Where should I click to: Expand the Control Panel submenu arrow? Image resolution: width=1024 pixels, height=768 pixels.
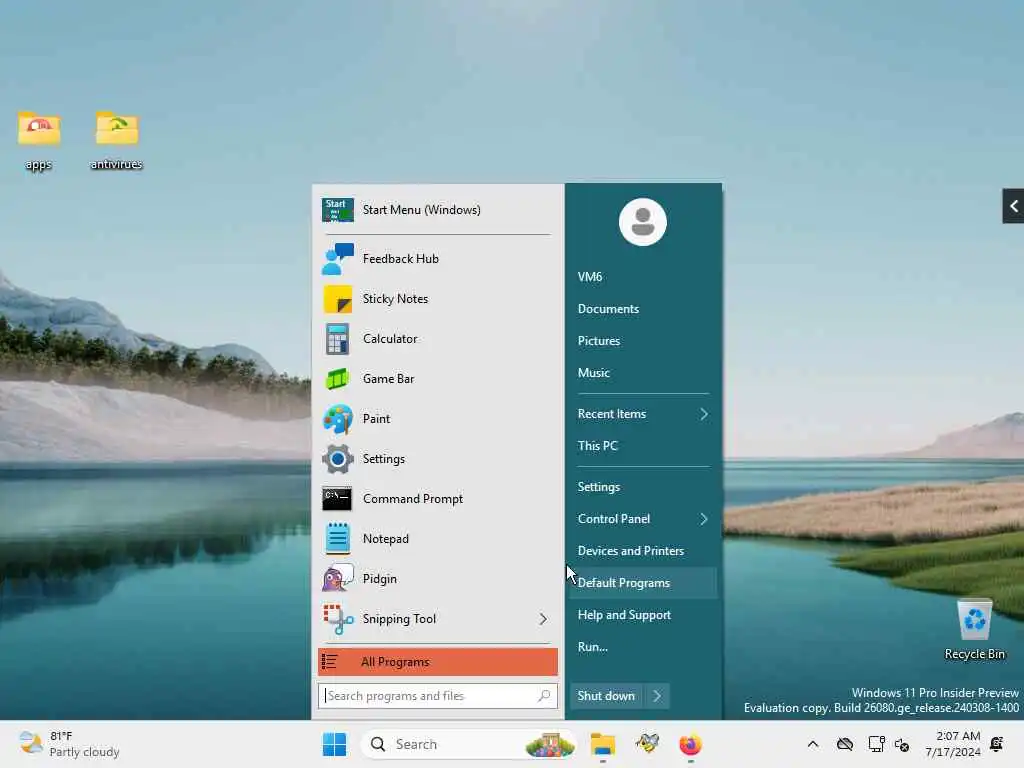coord(703,519)
